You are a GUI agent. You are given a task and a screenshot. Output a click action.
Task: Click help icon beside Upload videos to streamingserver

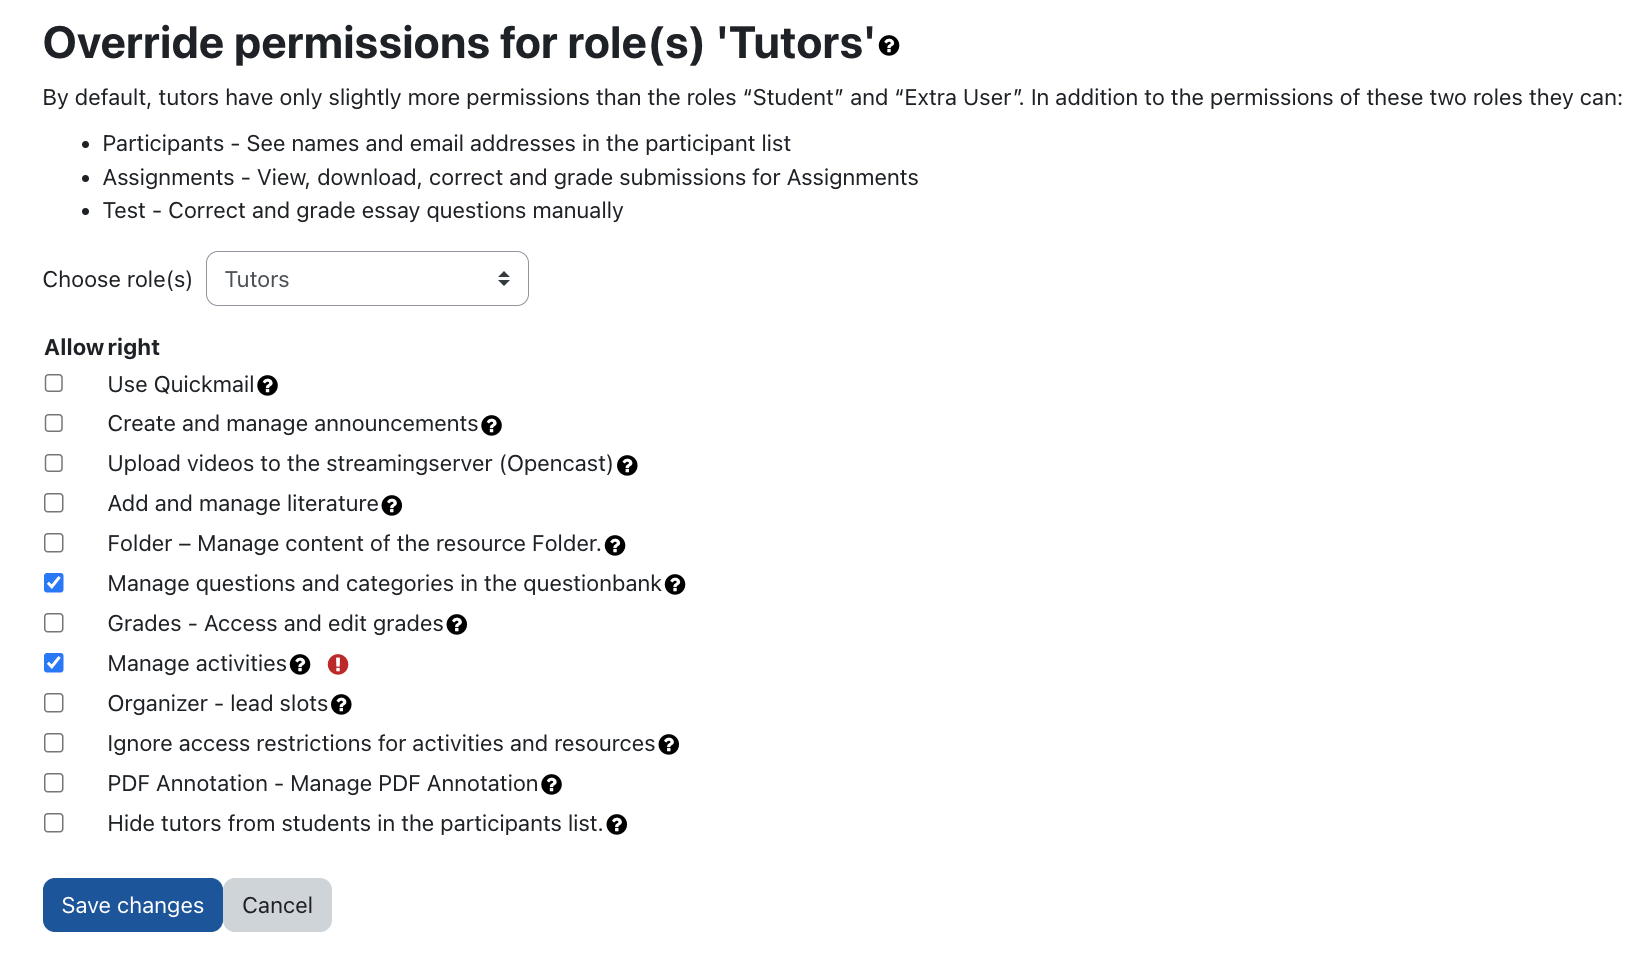(x=627, y=466)
